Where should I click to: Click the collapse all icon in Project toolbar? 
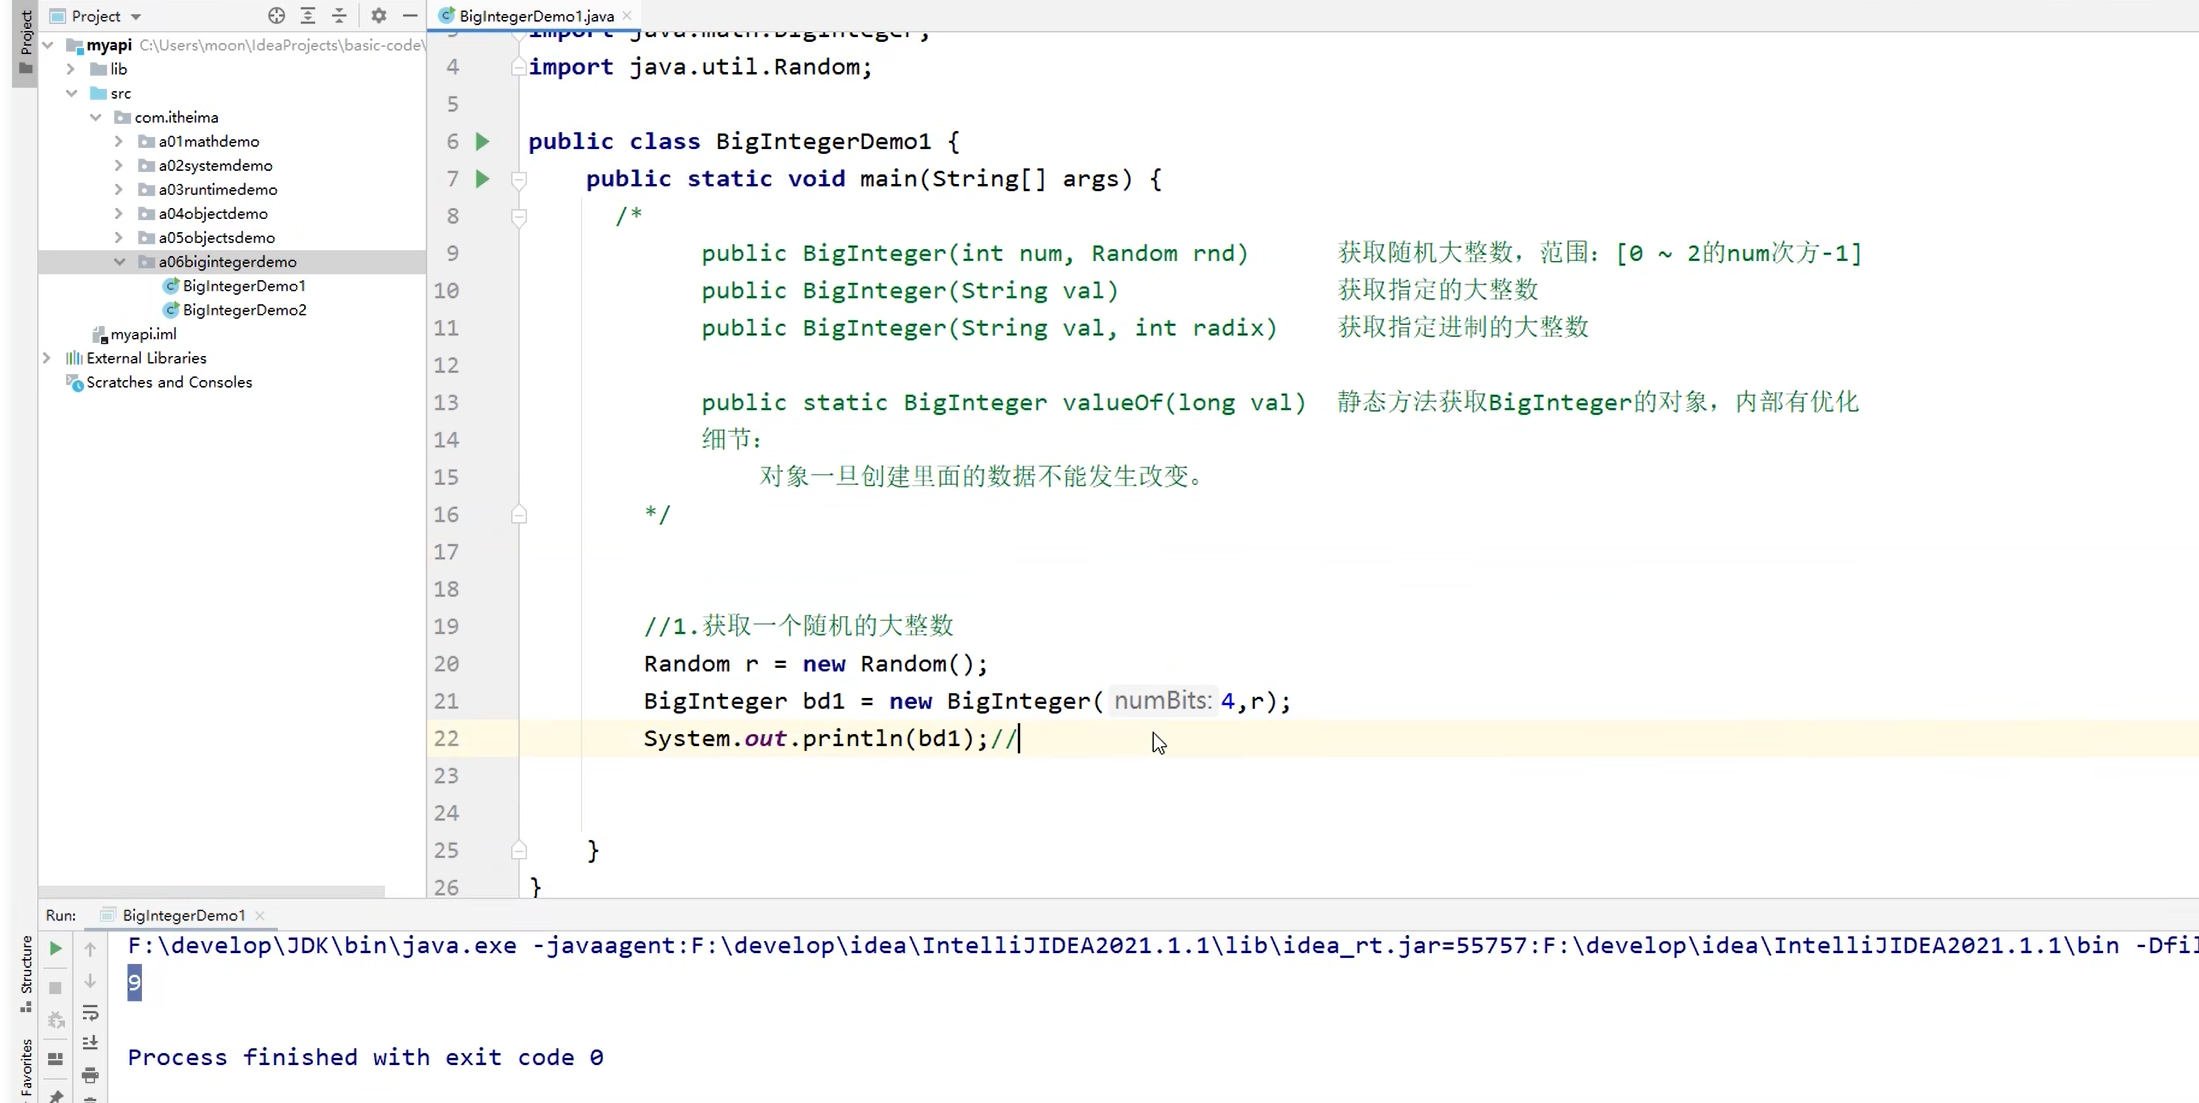(339, 16)
